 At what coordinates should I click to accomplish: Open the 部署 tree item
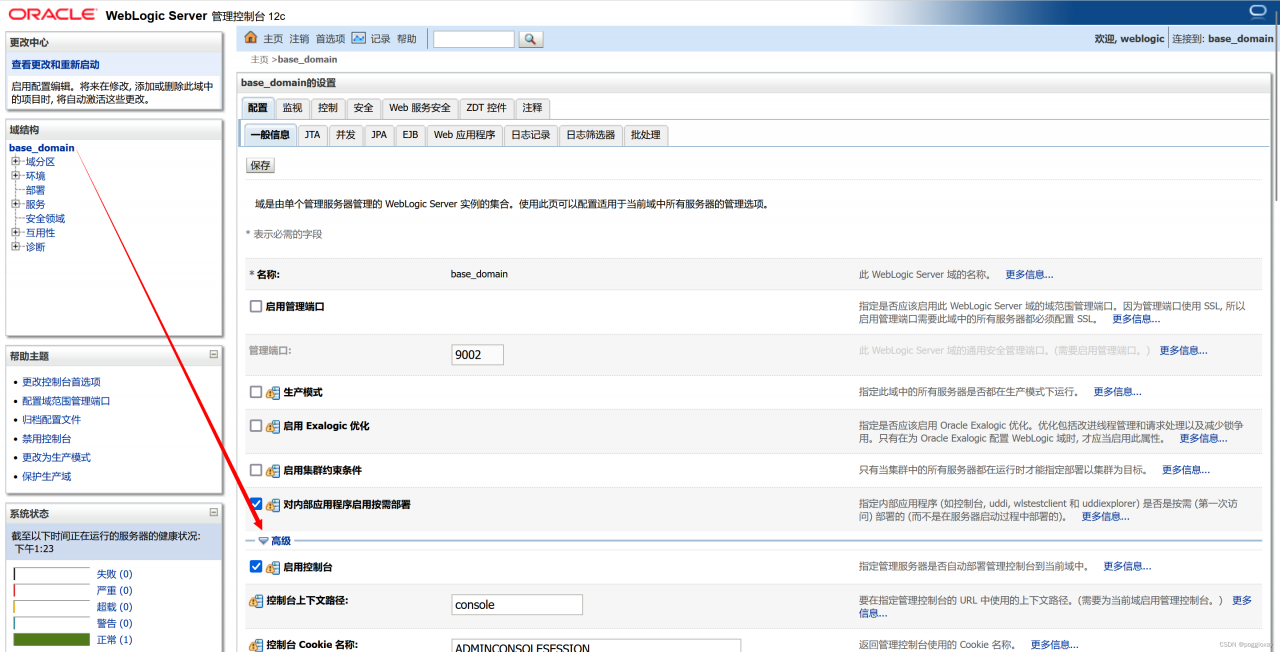click(x=35, y=190)
